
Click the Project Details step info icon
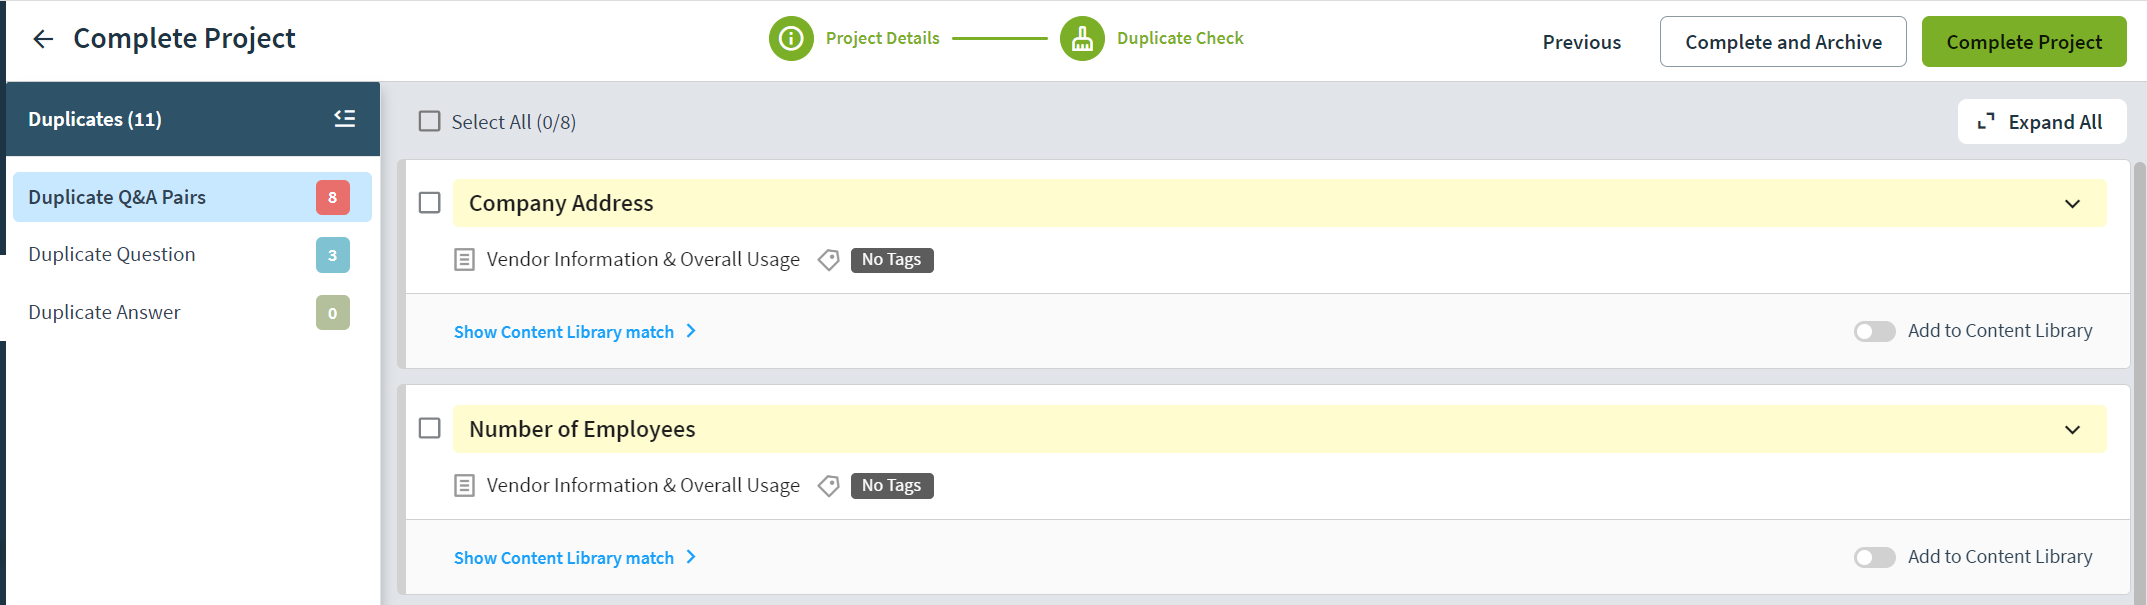[x=791, y=39]
